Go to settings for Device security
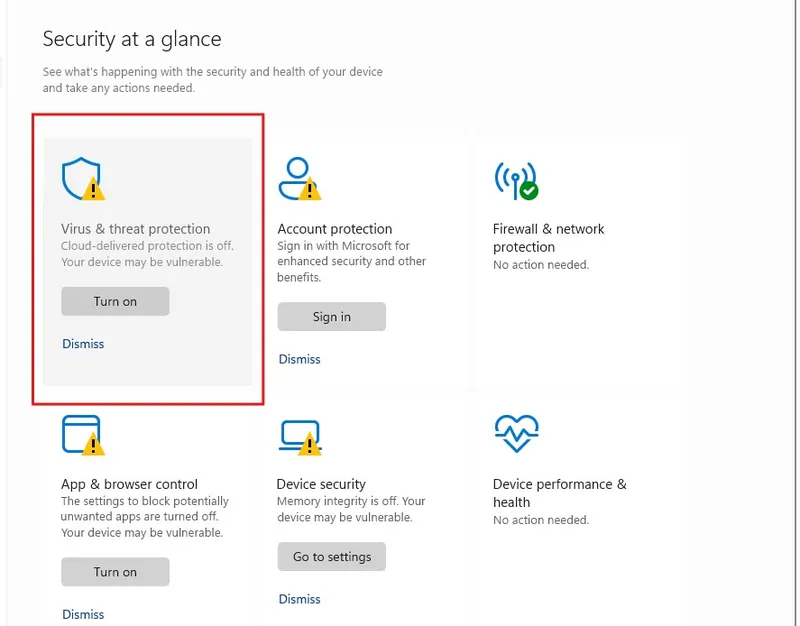800x626 pixels. coord(332,556)
